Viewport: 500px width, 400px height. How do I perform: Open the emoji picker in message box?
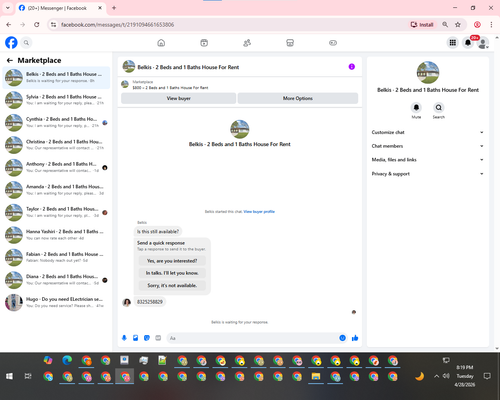(x=342, y=338)
